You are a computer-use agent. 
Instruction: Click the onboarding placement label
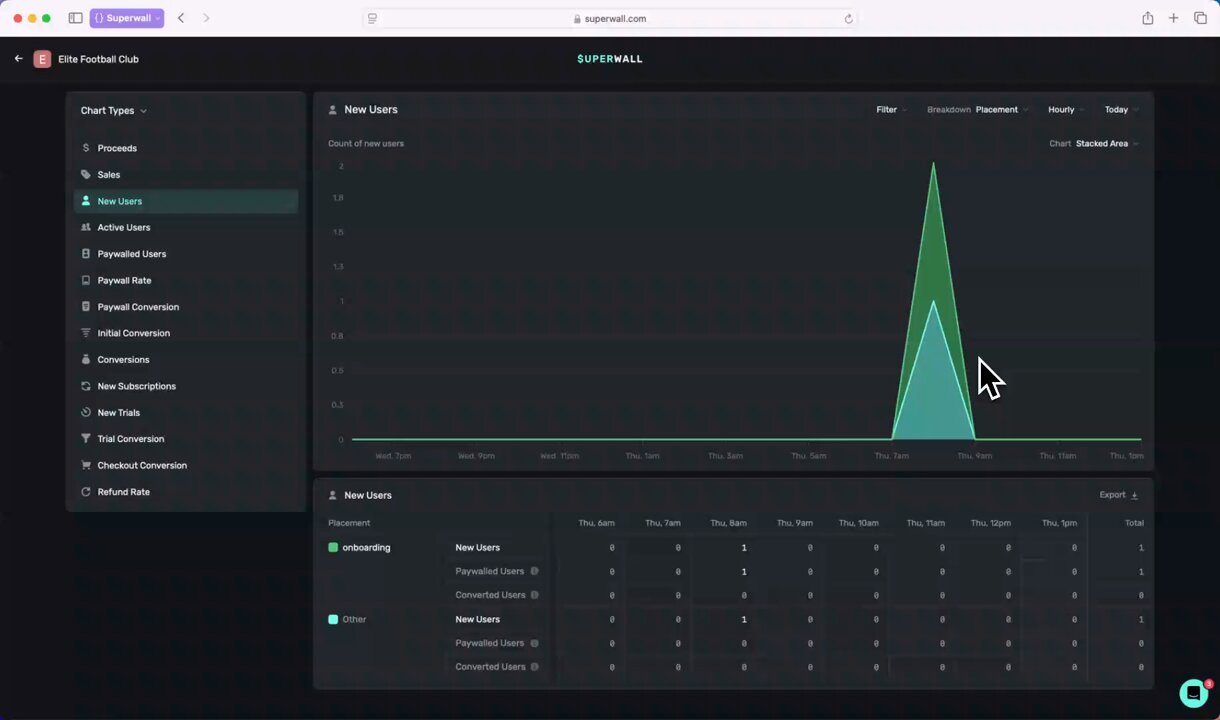366,548
